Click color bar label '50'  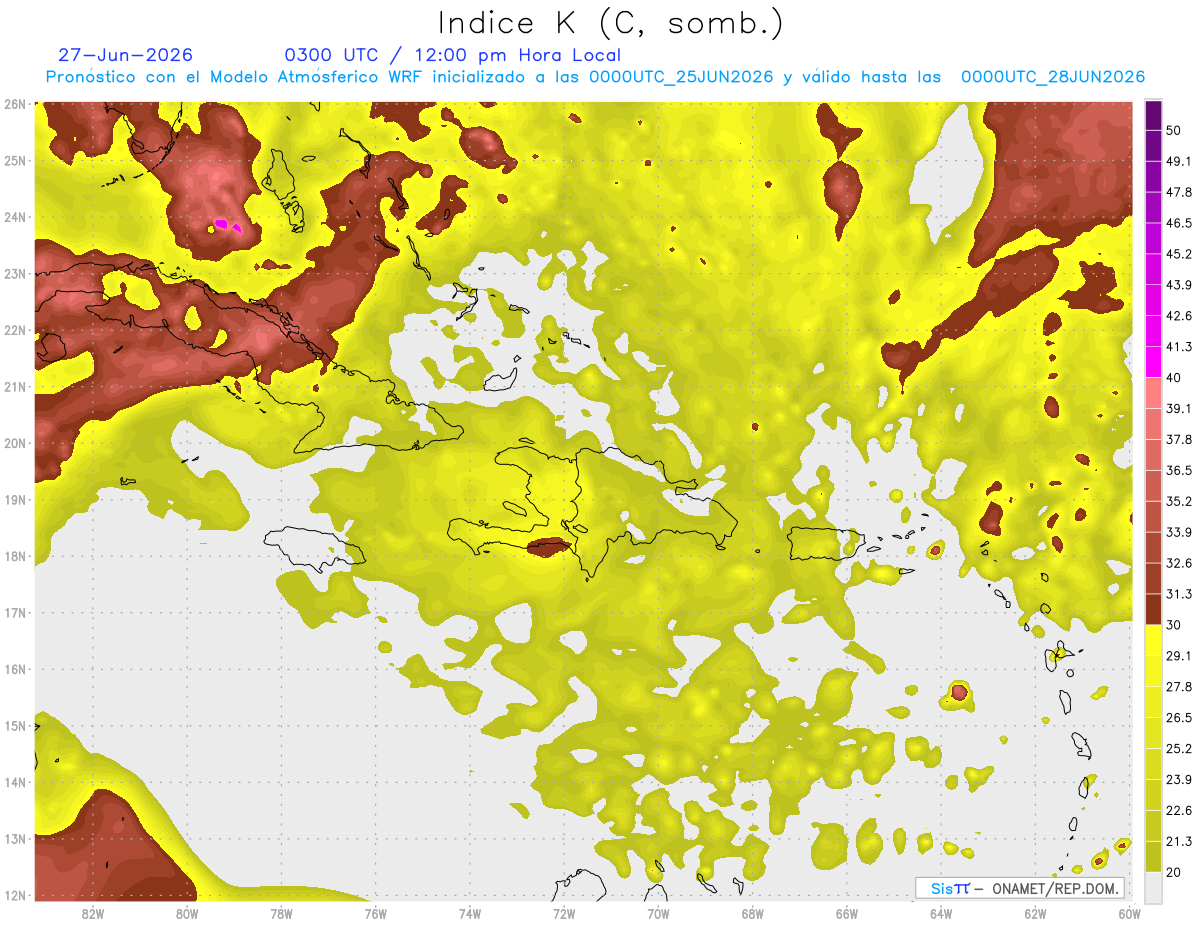(x=1175, y=130)
